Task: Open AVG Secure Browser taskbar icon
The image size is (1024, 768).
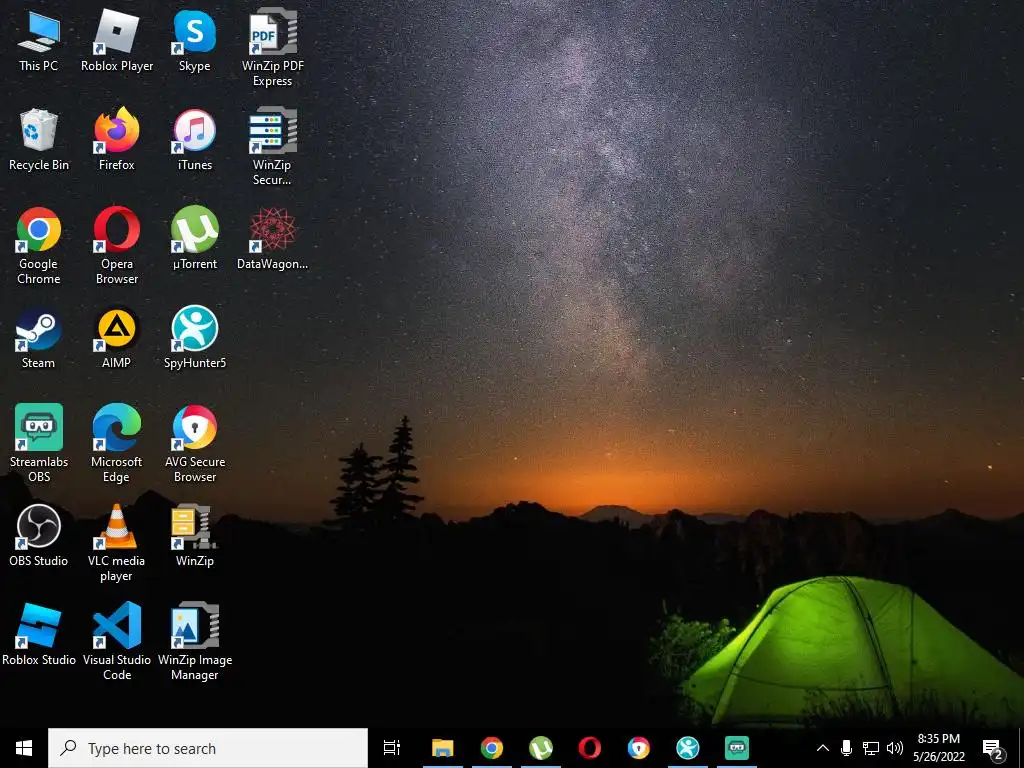Action: [639, 748]
